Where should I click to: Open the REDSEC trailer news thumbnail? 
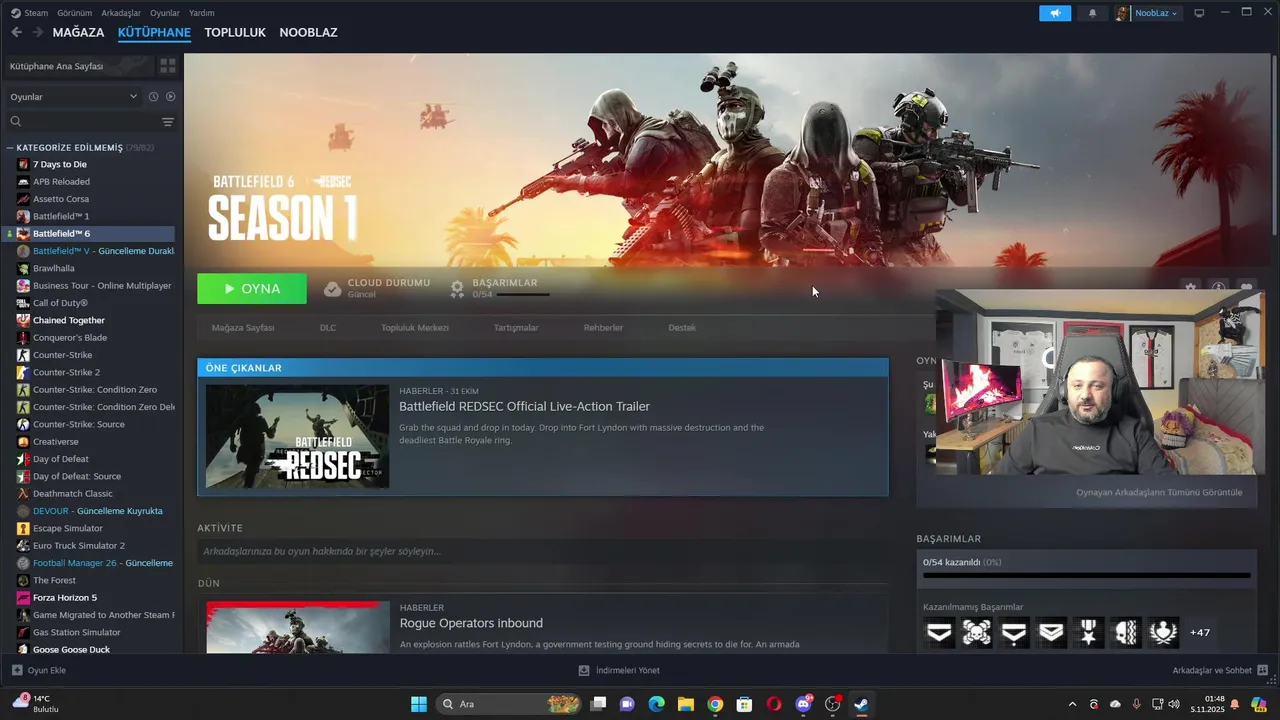[x=297, y=436]
